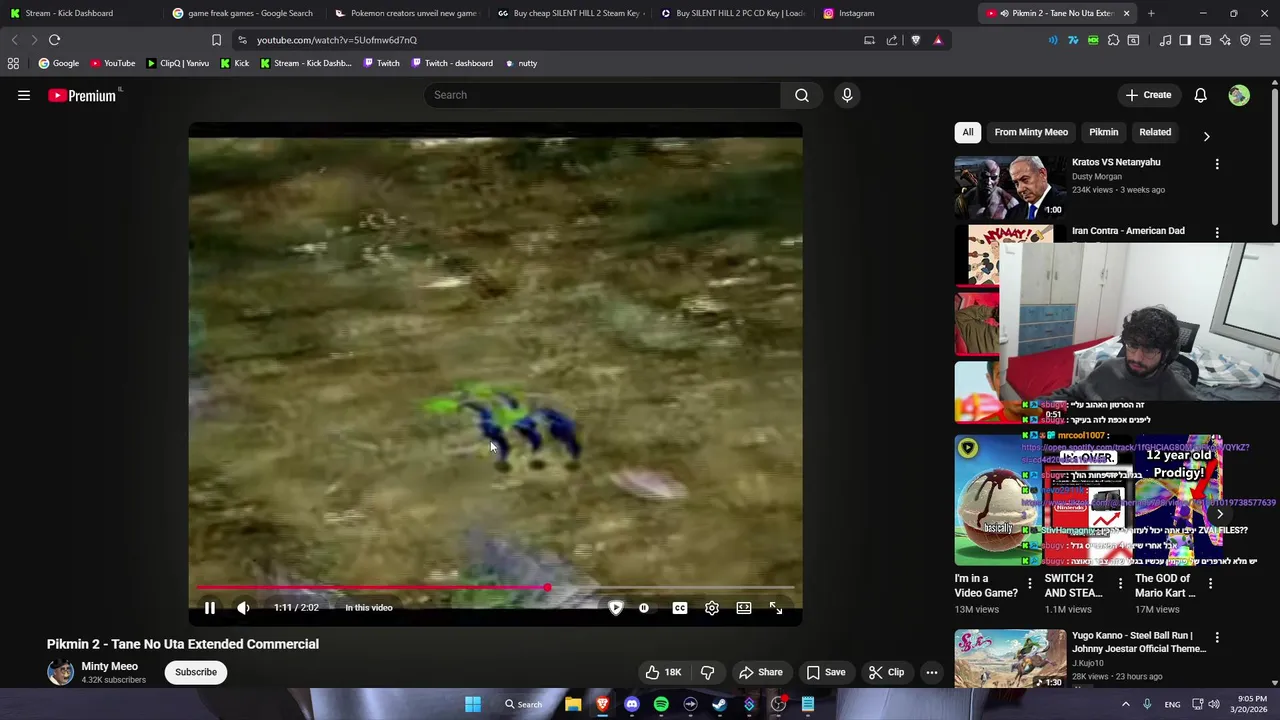Open options for the Yugo Kanno Steel Ball Run video
The image size is (1280, 720).
click(x=1217, y=637)
